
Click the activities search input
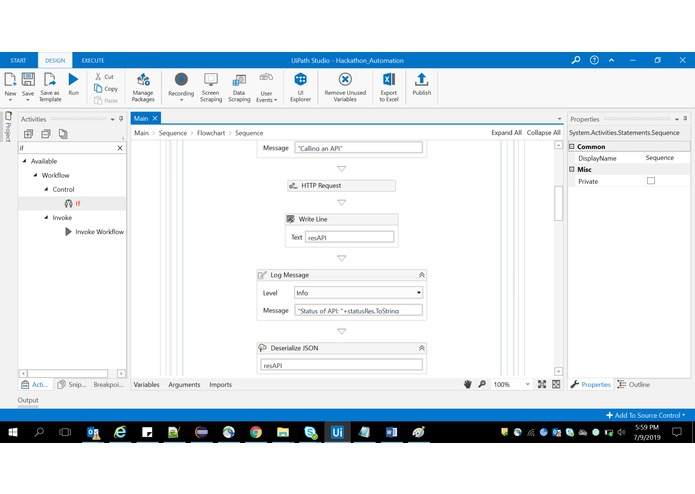[66, 148]
